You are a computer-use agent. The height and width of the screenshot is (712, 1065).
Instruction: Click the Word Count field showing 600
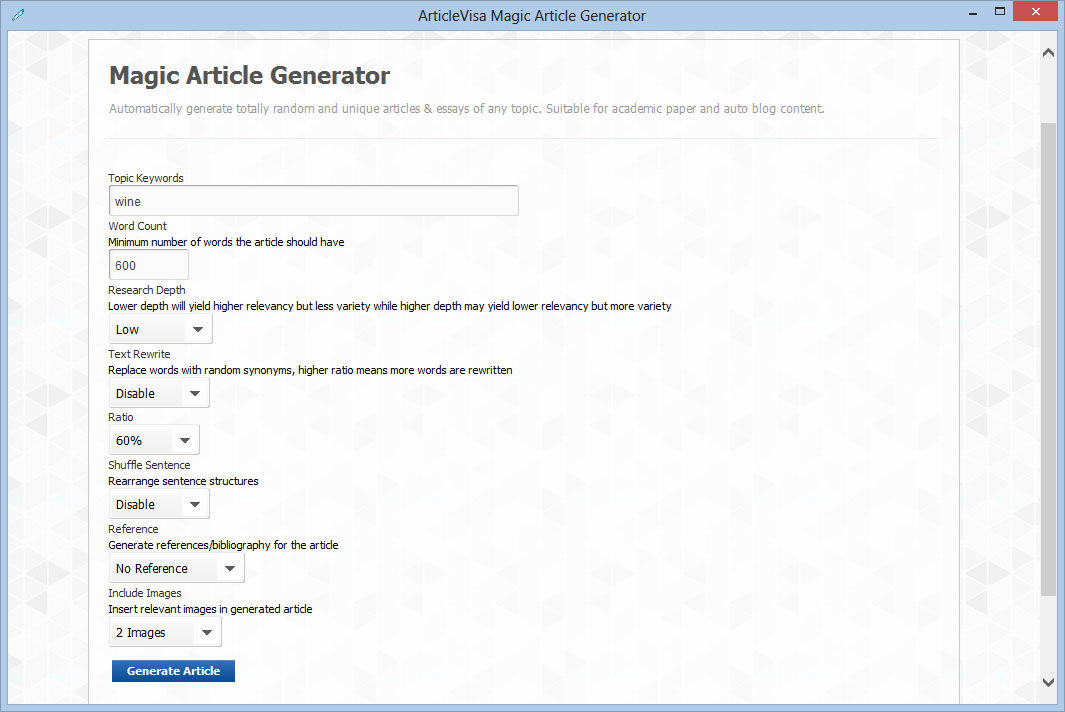[148, 265]
